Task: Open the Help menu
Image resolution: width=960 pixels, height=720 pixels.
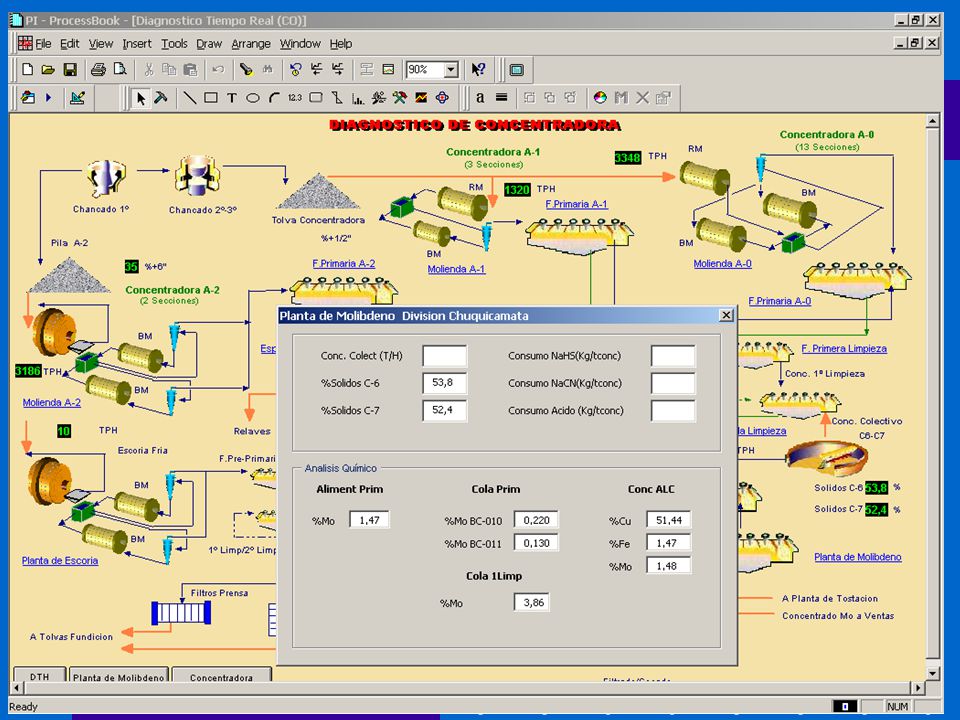Action: (x=341, y=44)
